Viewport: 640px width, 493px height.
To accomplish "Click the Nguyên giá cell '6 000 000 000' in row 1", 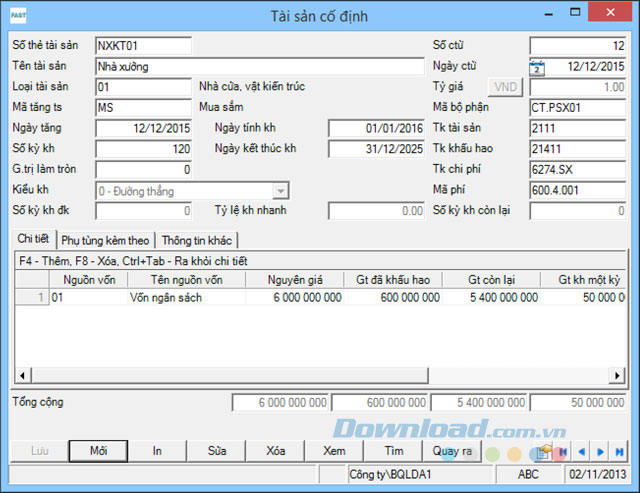I will click(295, 297).
